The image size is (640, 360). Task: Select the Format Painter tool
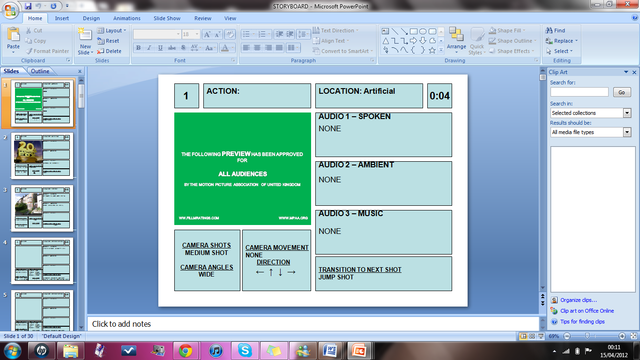coord(47,51)
